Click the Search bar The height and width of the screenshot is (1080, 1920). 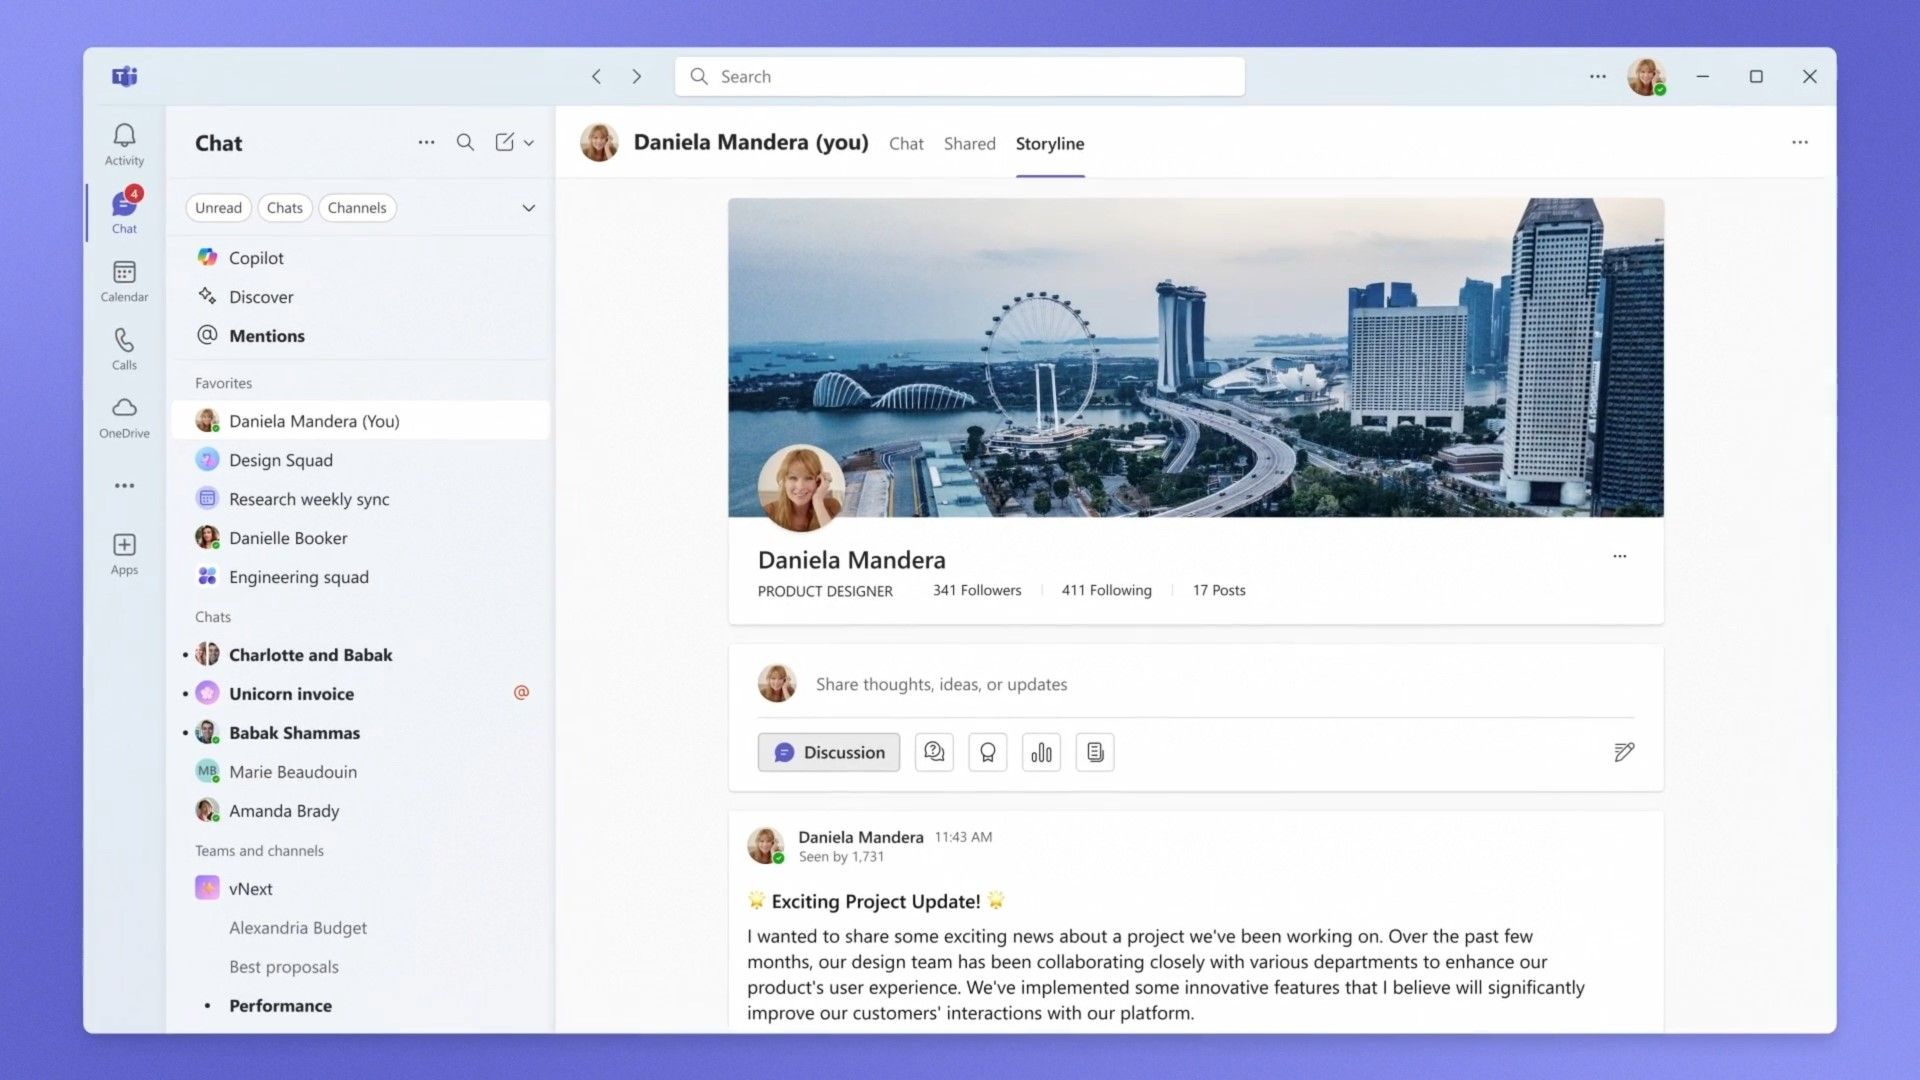[x=959, y=75]
